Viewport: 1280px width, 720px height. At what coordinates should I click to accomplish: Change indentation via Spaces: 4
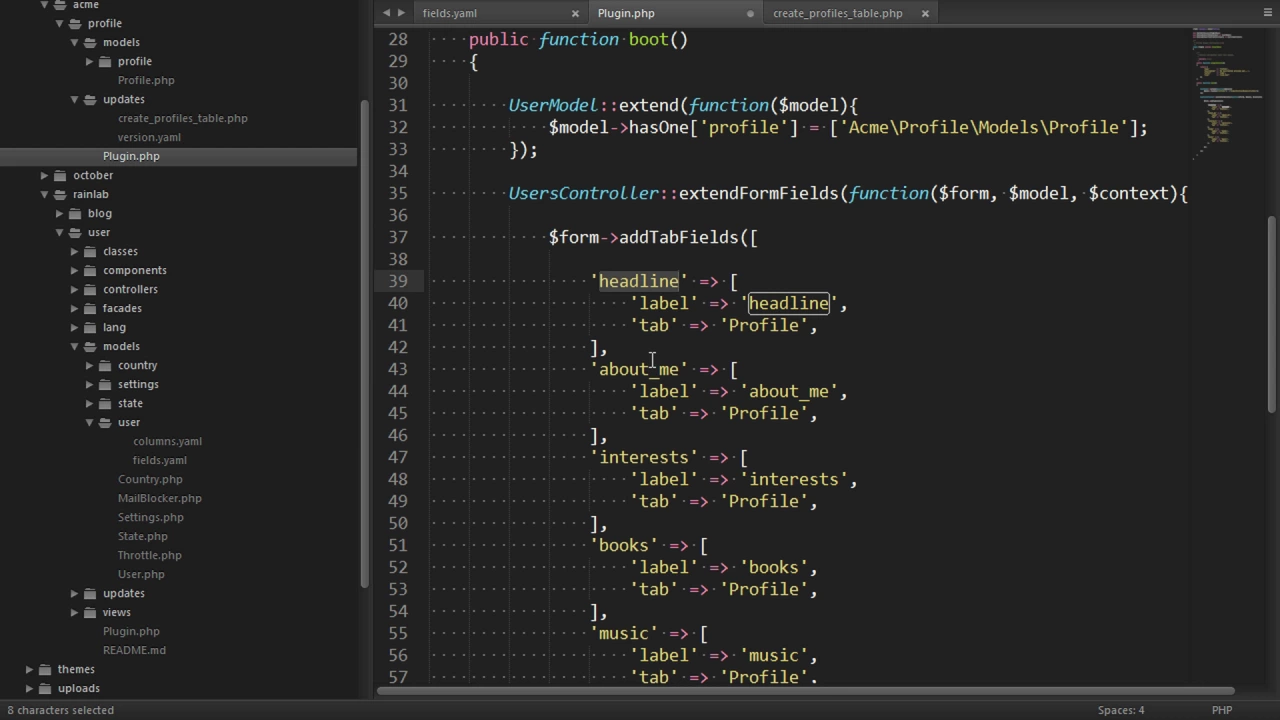coord(1121,710)
